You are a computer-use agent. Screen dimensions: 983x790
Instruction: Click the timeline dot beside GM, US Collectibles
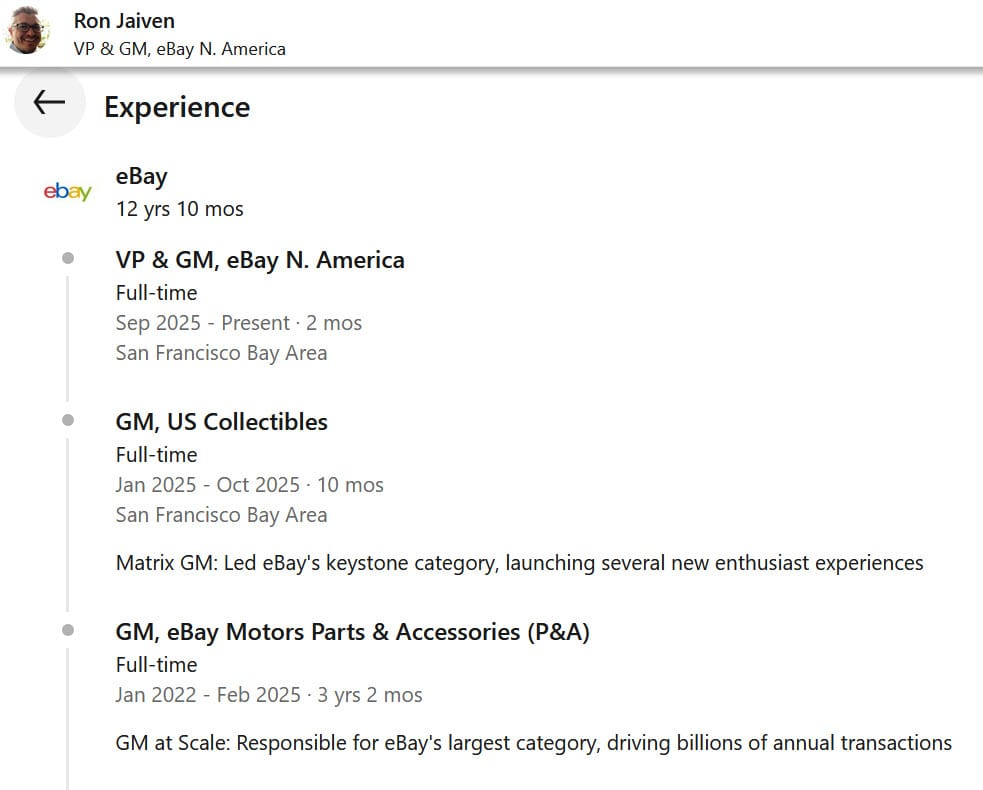tap(68, 420)
